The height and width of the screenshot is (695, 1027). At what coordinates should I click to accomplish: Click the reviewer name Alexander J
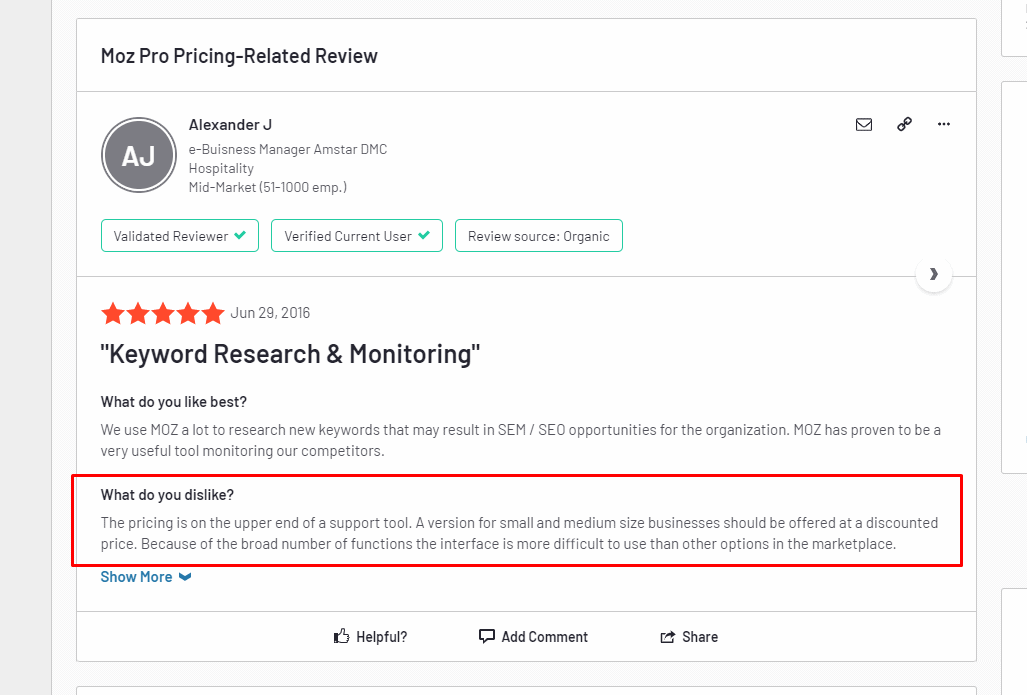pos(230,124)
